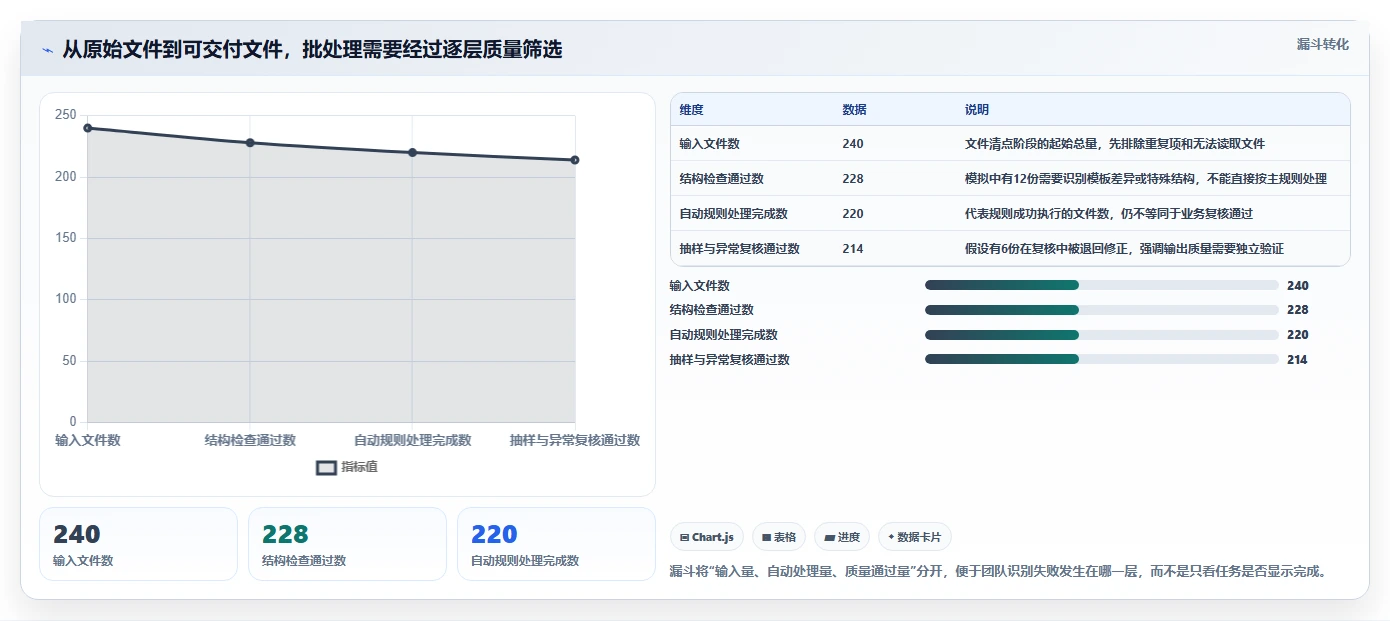Click the description starting 文件清点阶段的起始总量
The image size is (1390, 621).
click(x=1115, y=144)
